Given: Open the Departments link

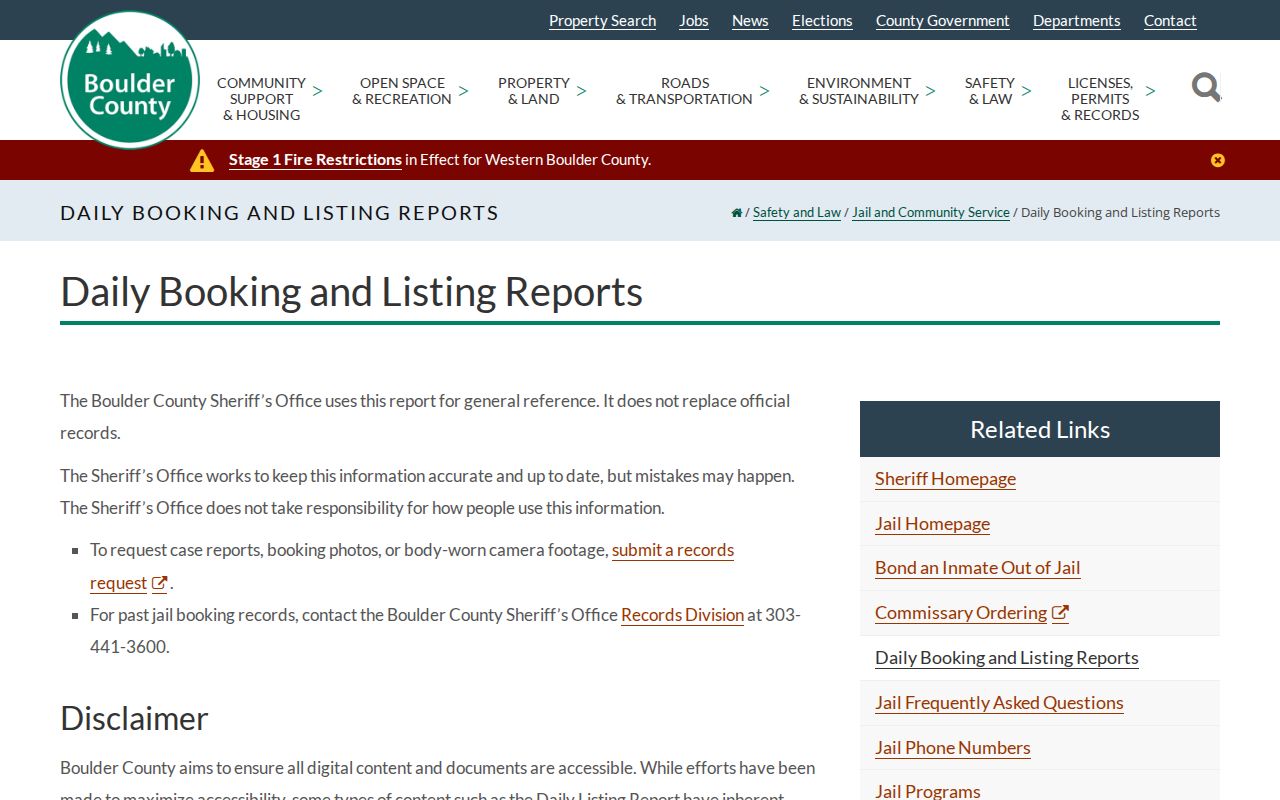Looking at the screenshot, I should click(x=1077, y=21).
